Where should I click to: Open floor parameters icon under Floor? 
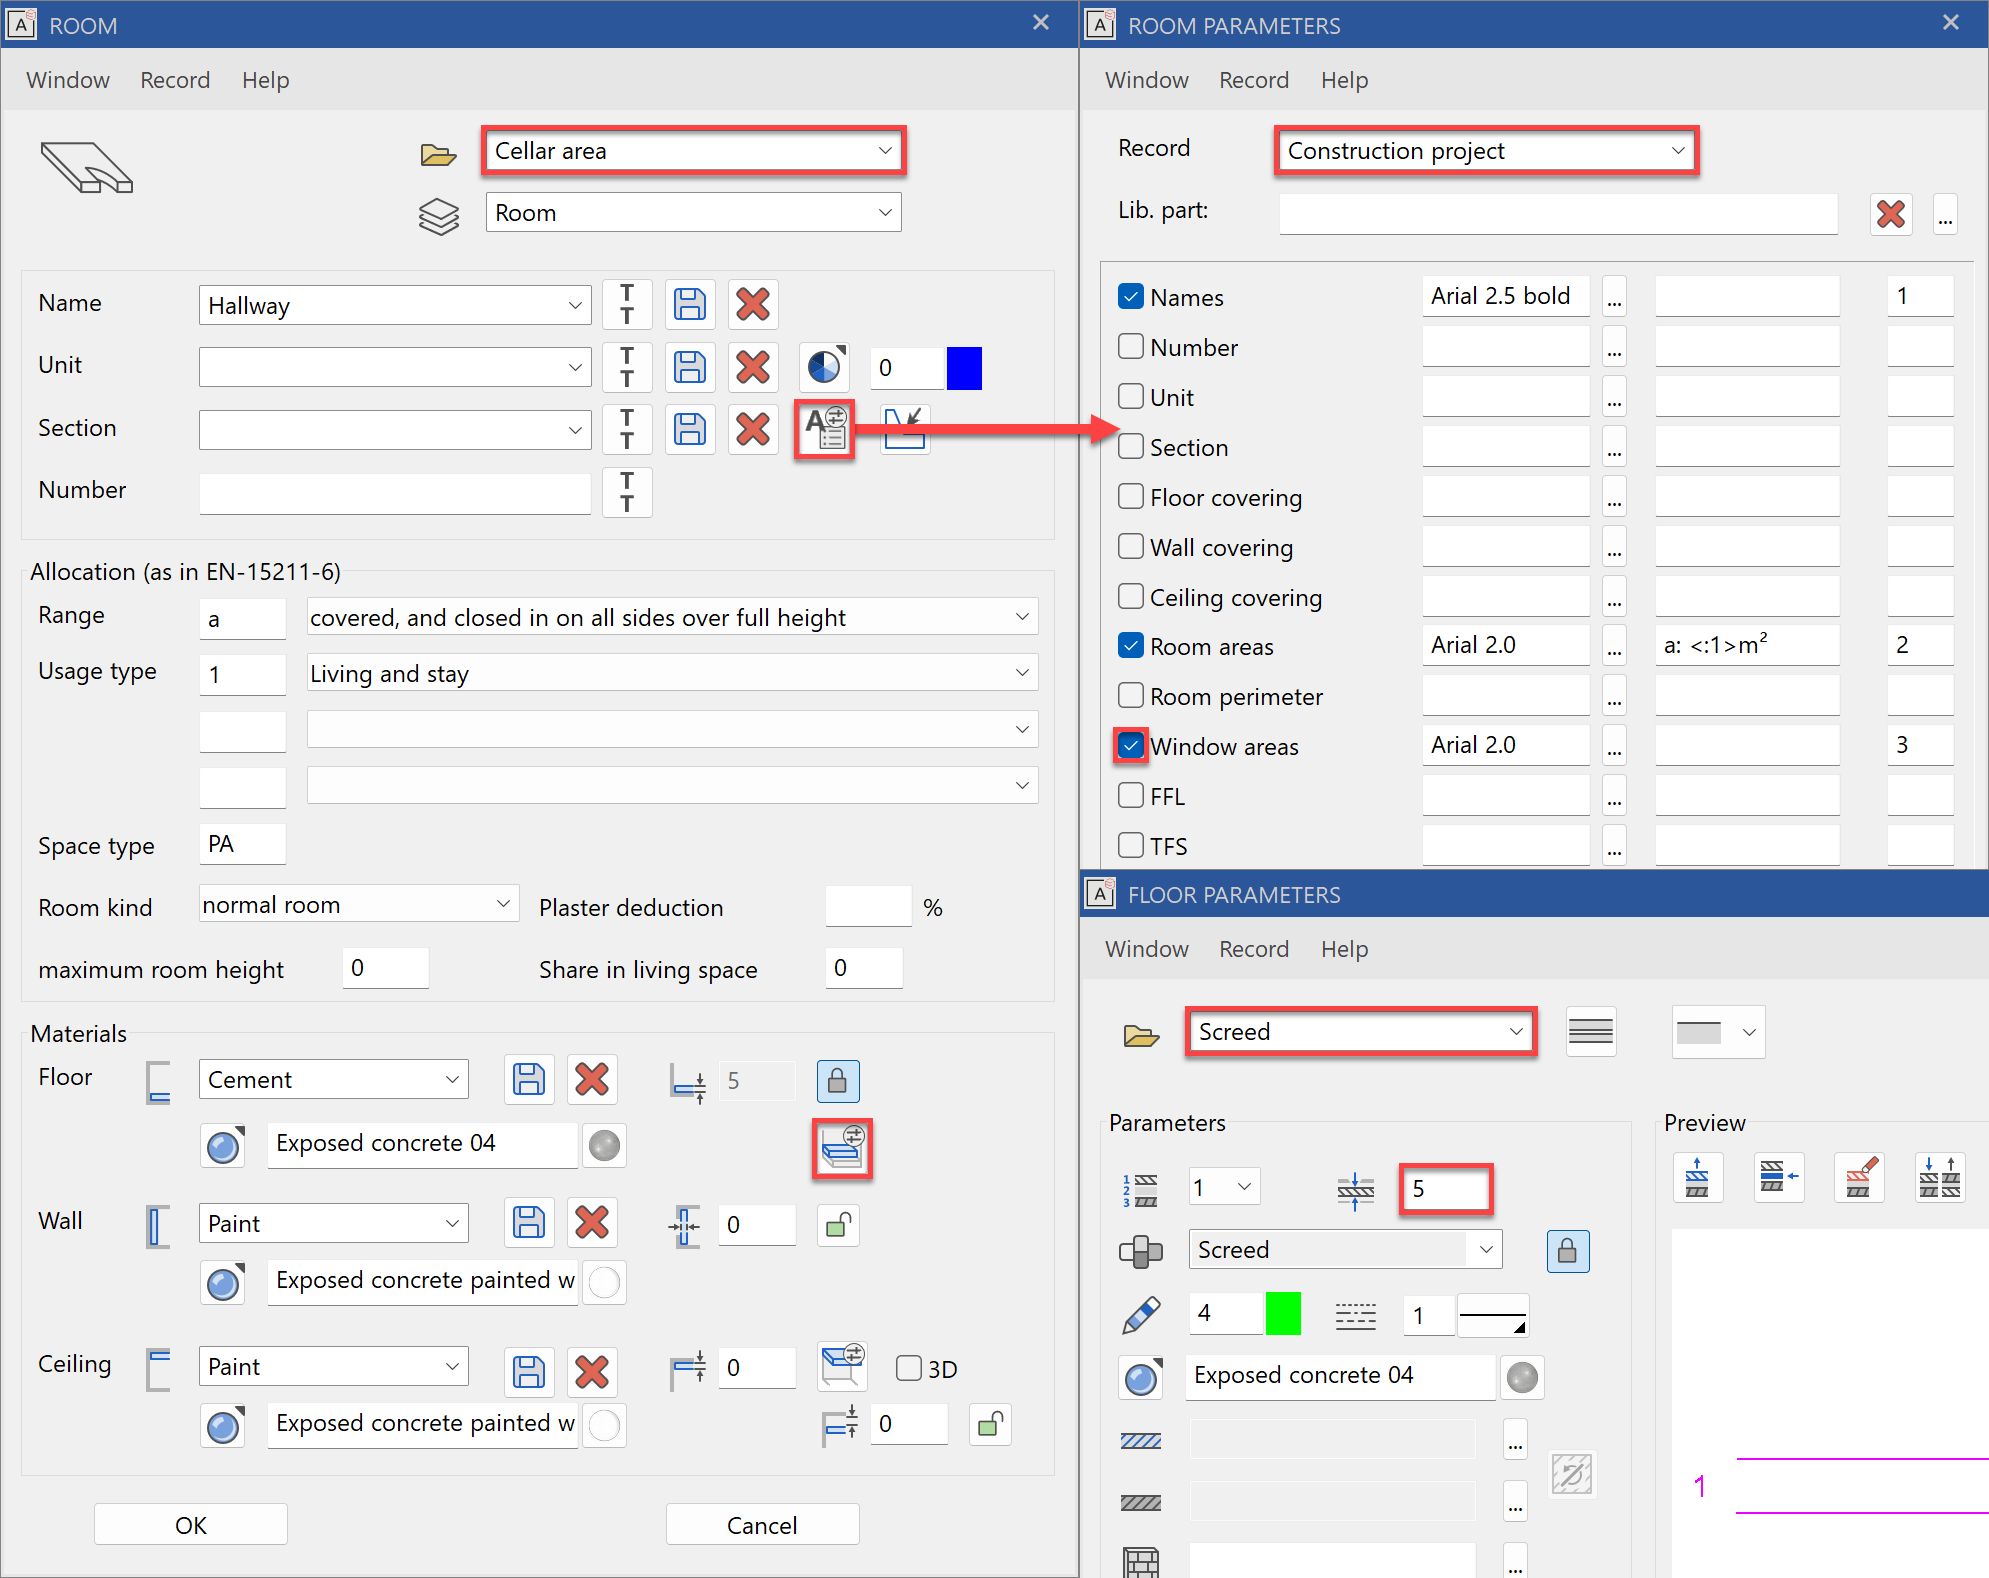click(x=841, y=1148)
